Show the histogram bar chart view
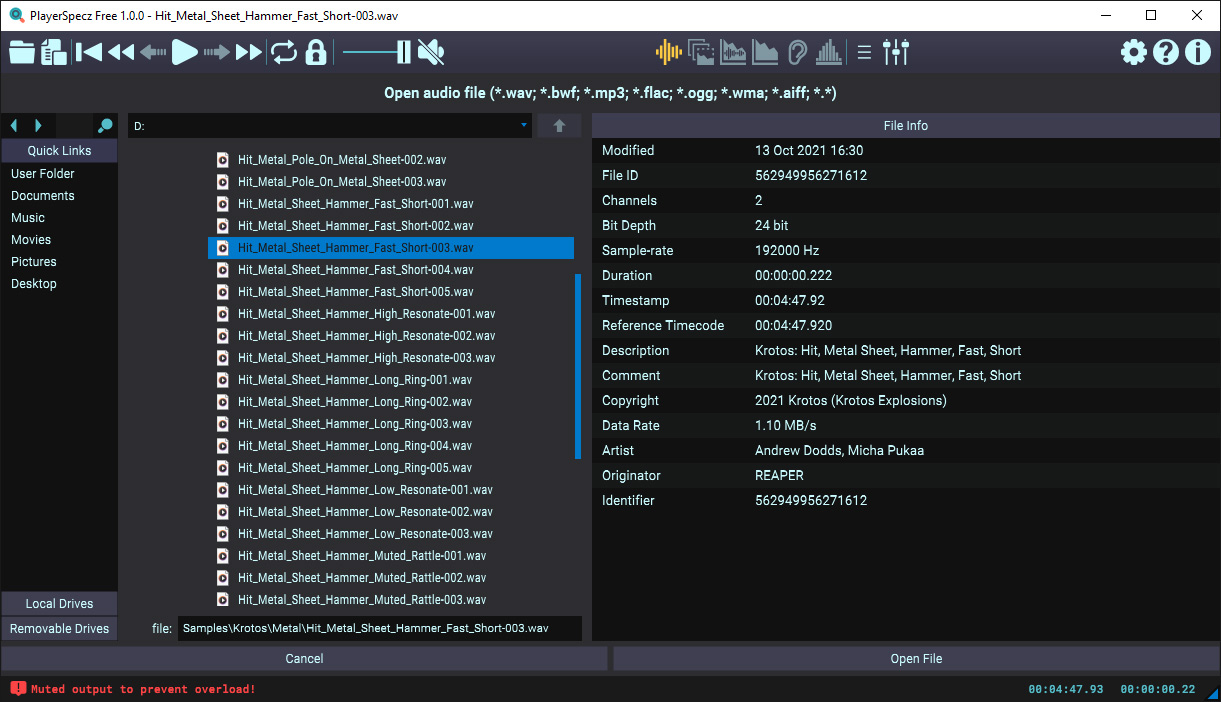 point(828,52)
